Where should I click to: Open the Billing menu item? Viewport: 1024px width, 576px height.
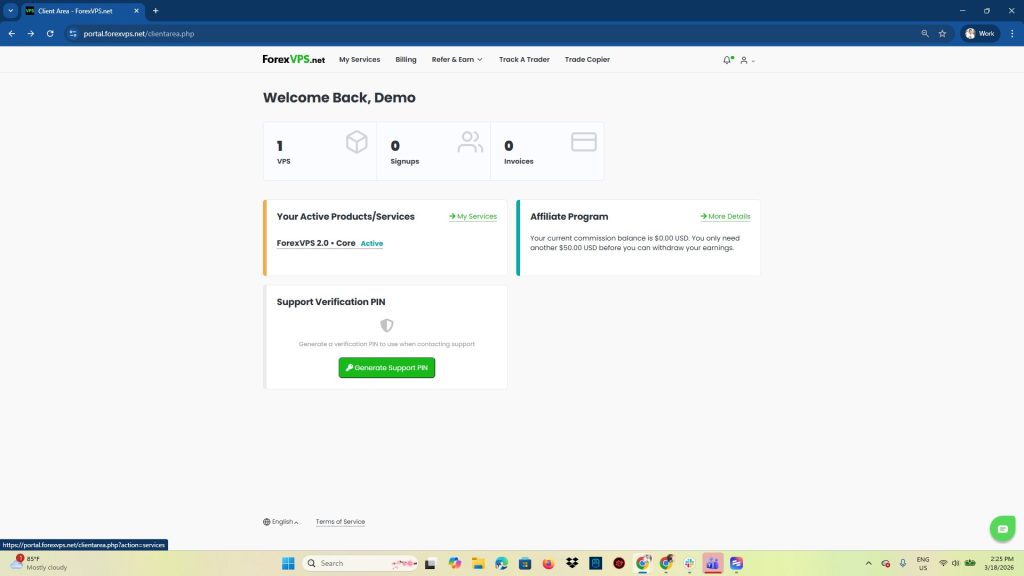coord(406,60)
